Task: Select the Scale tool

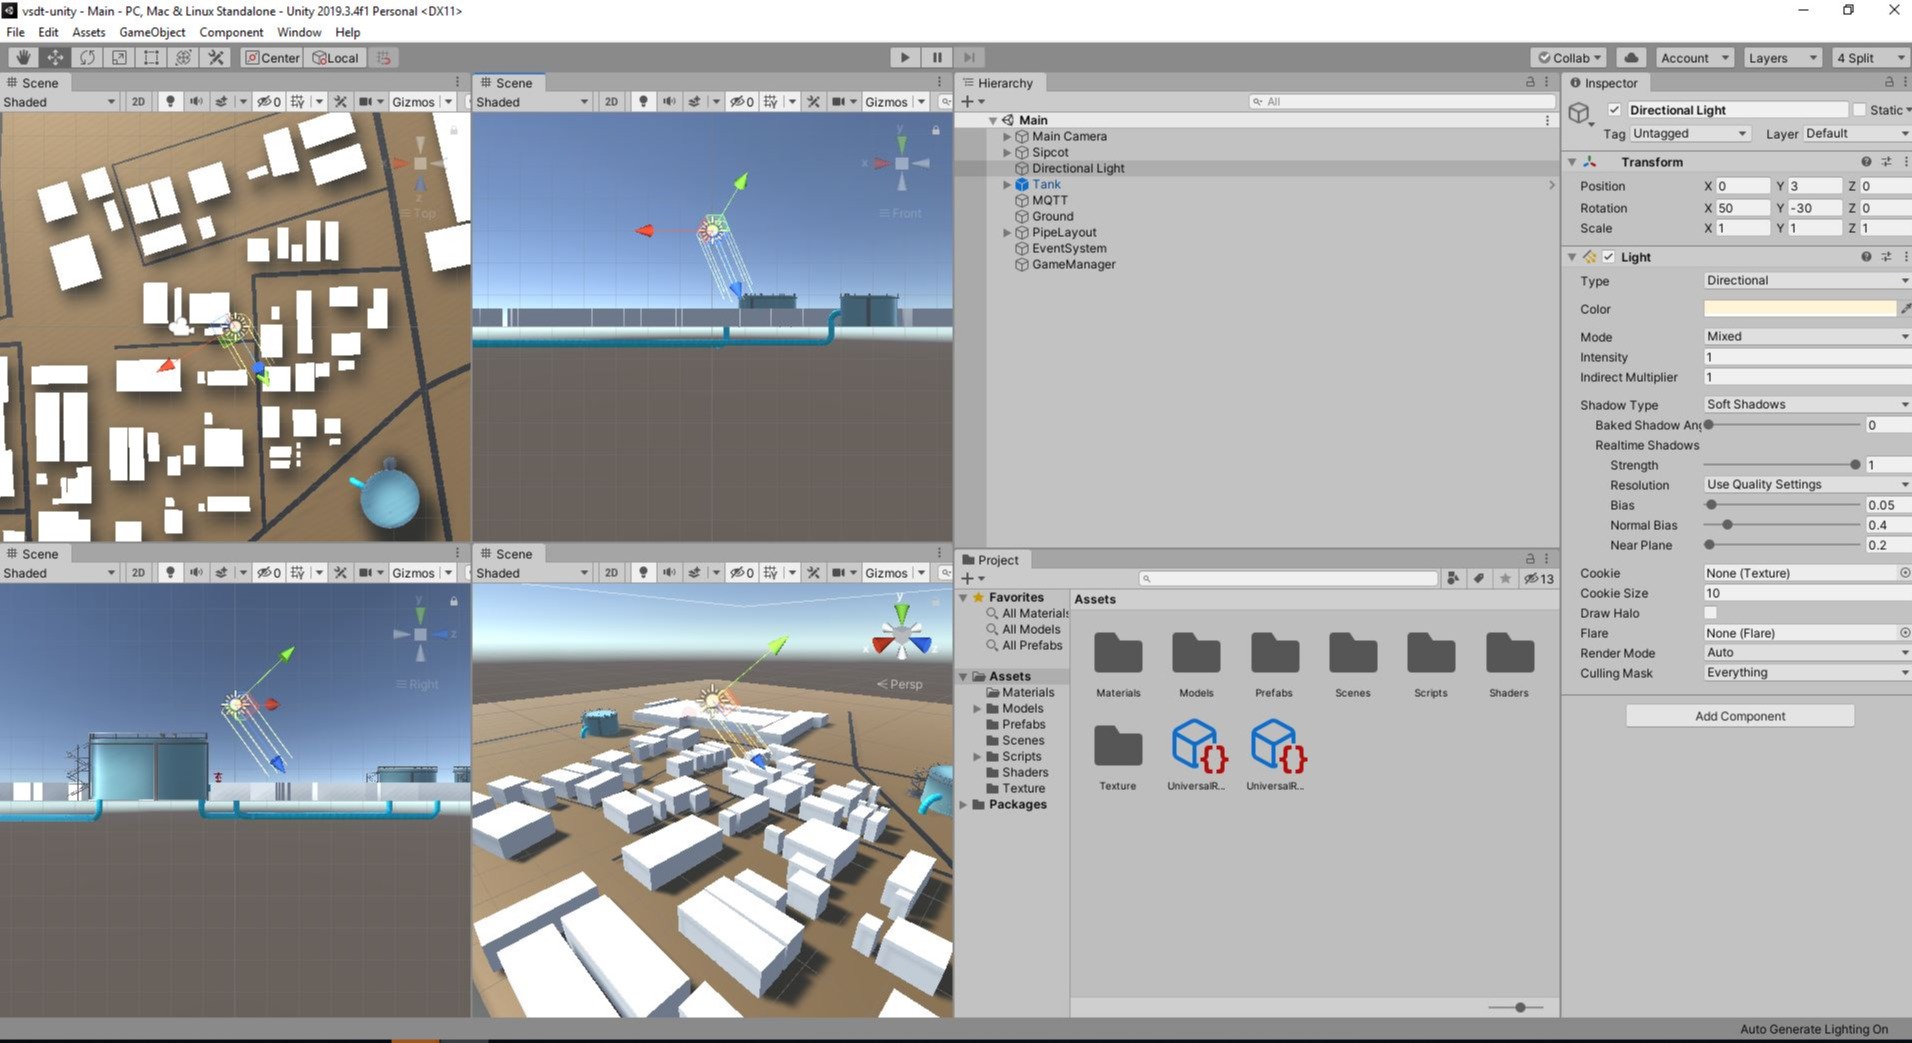Action: click(x=119, y=58)
